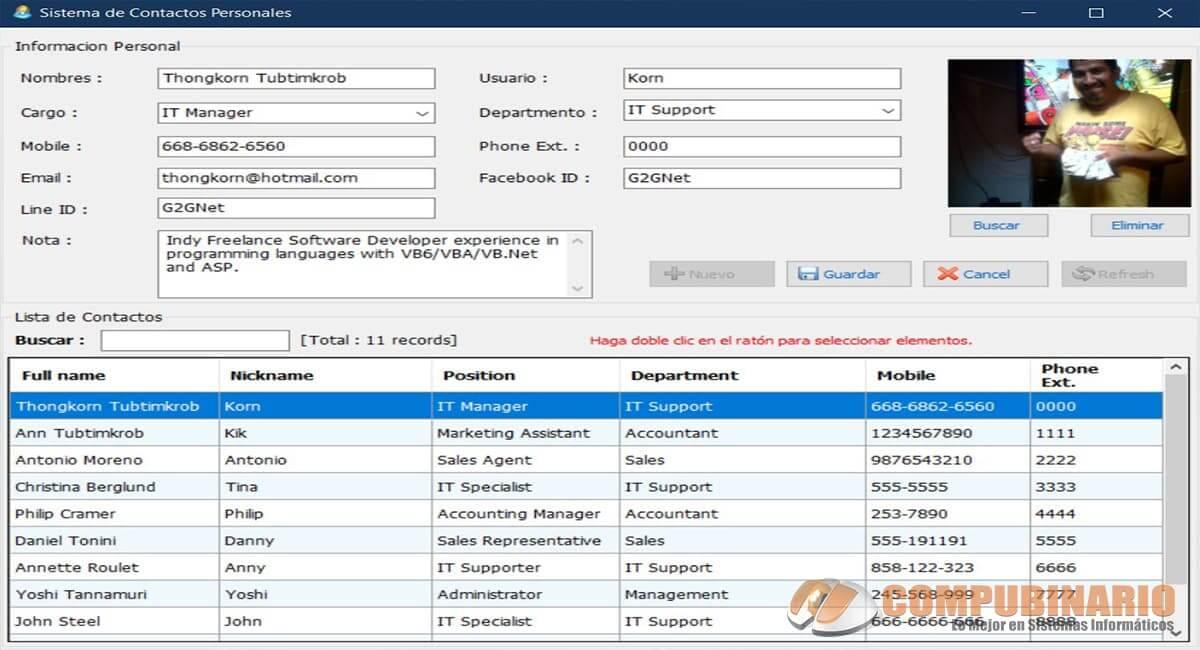Click Nota scrollbar down arrow

(x=578, y=288)
